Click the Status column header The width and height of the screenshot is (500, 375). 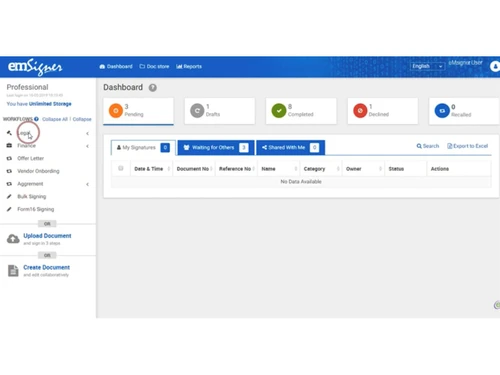[405, 169]
